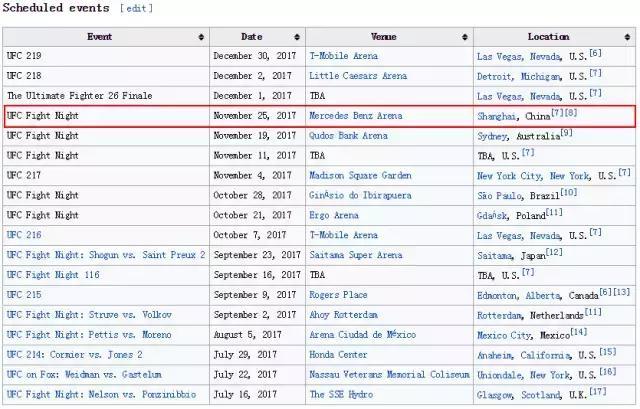Open UFC on Fox: Weidman vs. Gastelum
This screenshot has height=409, width=640.
coord(84,375)
